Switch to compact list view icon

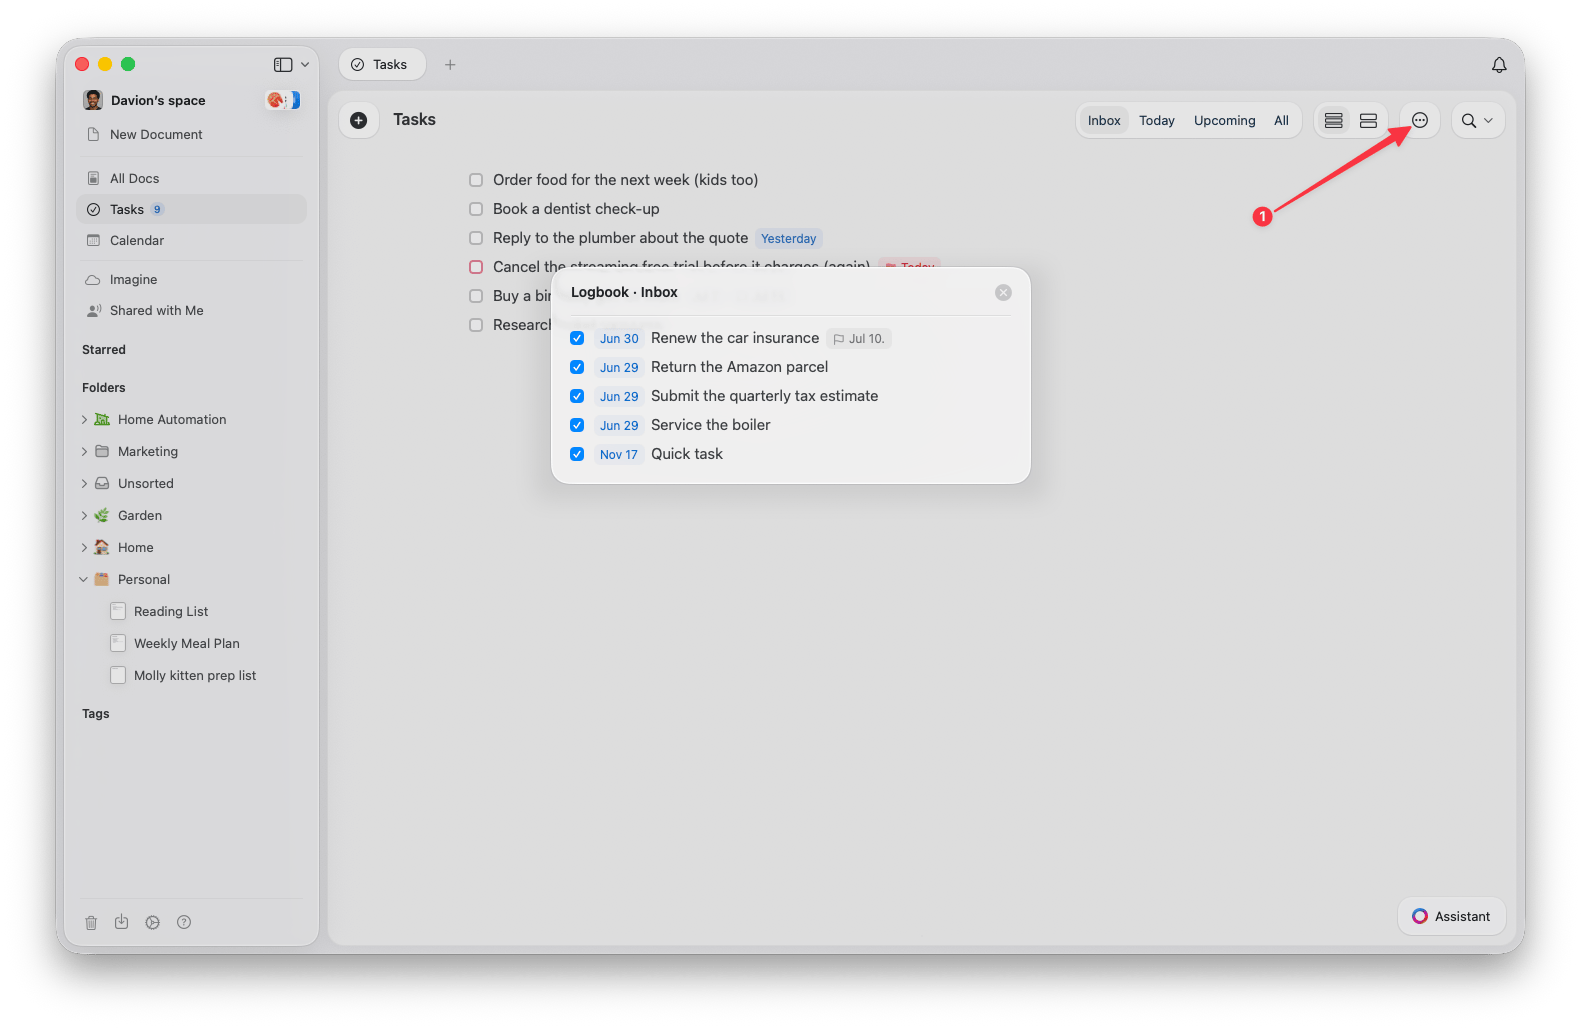tap(1333, 120)
